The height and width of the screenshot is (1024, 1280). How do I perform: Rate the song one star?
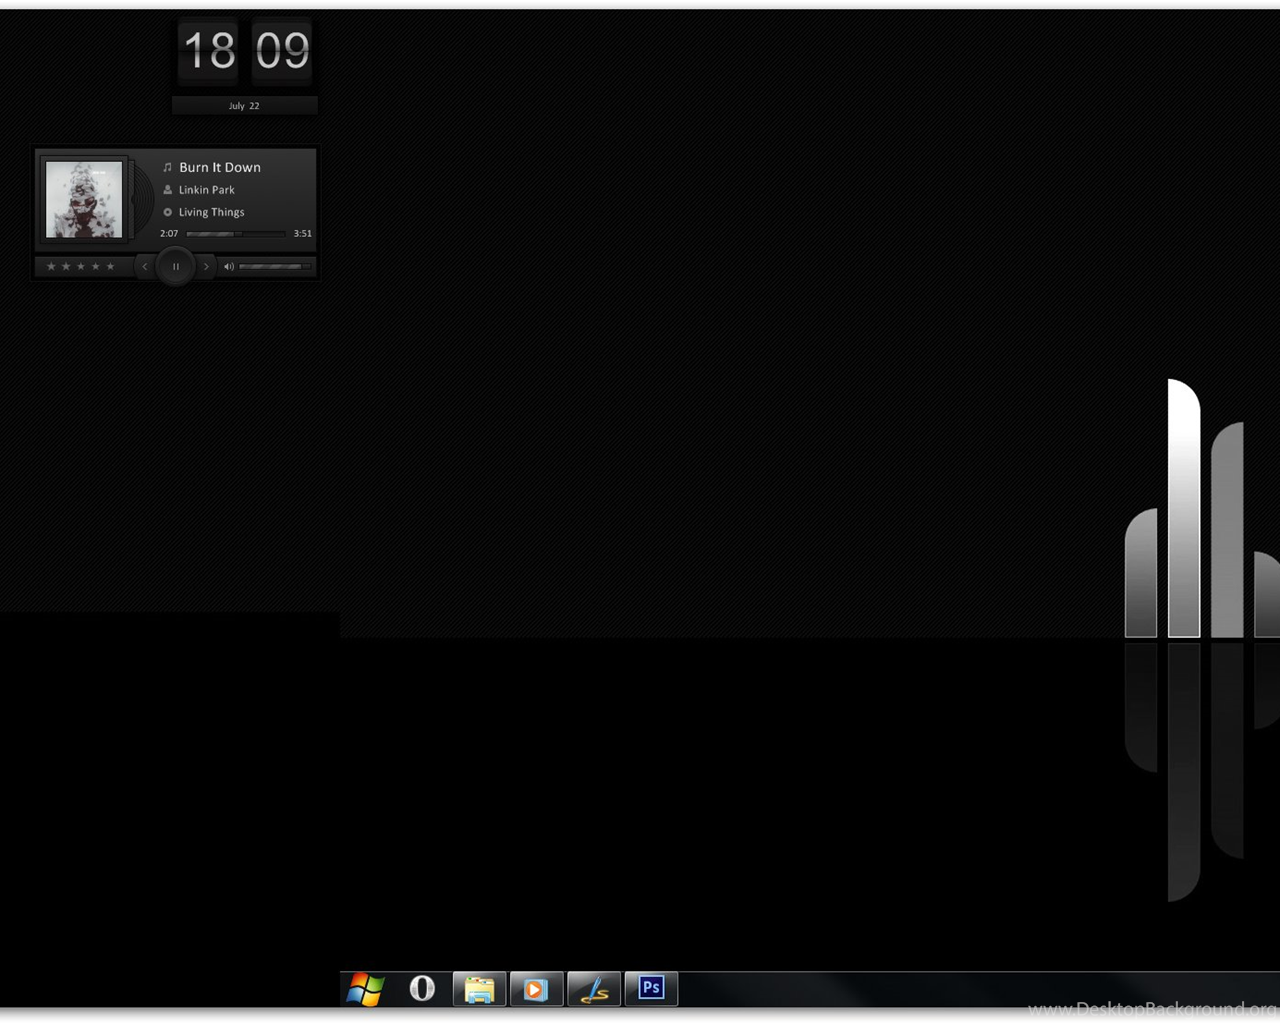(51, 266)
